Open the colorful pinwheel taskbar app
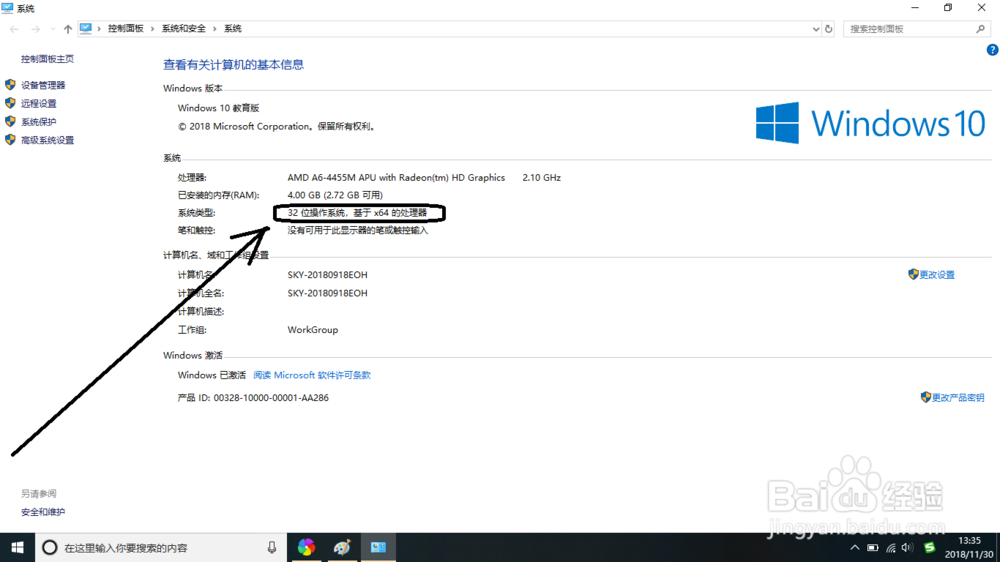Screen dimensions: 1000x562 point(306,547)
